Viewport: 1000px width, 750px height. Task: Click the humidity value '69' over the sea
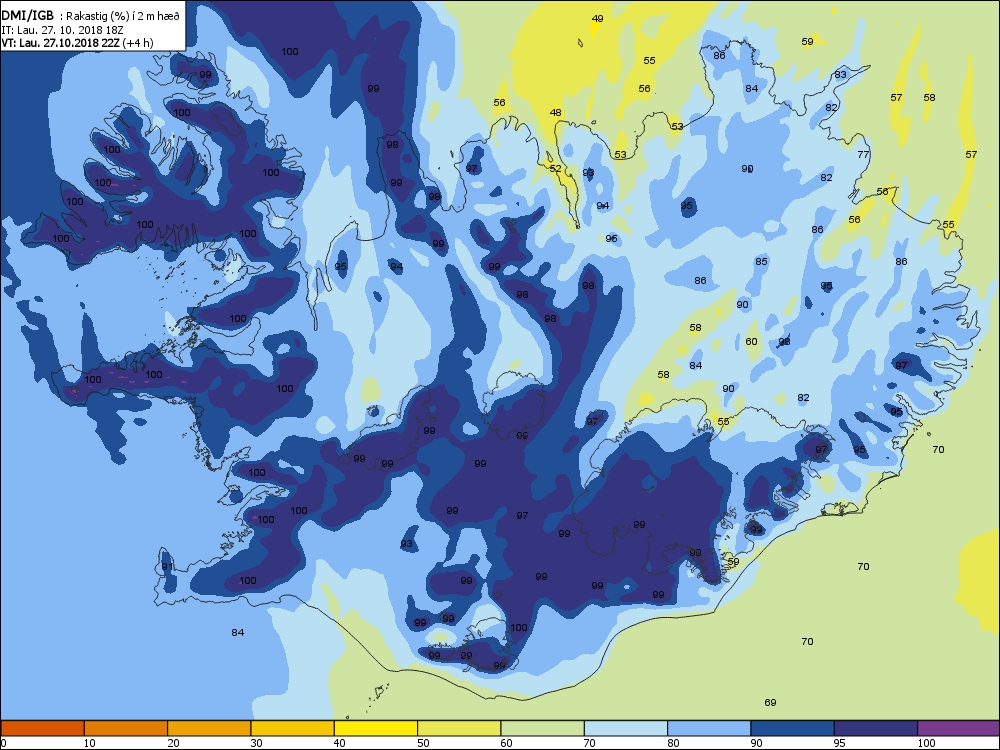tap(770, 702)
